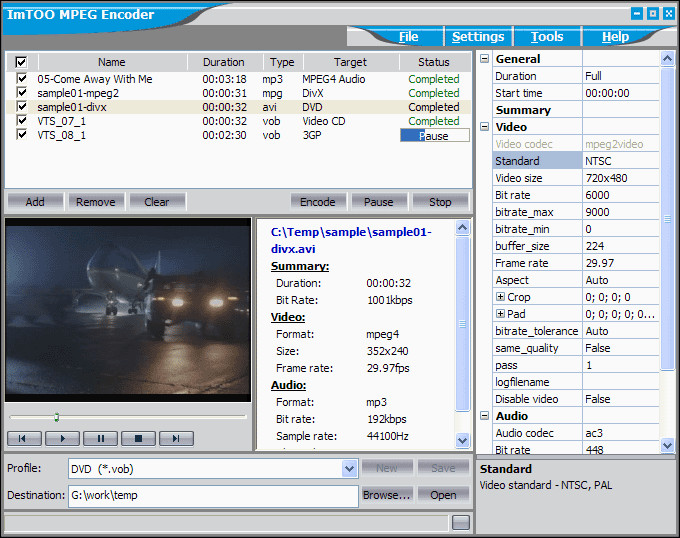Click the Disable video False value
This screenshot has height=538, width=680.
pos(621,399)
